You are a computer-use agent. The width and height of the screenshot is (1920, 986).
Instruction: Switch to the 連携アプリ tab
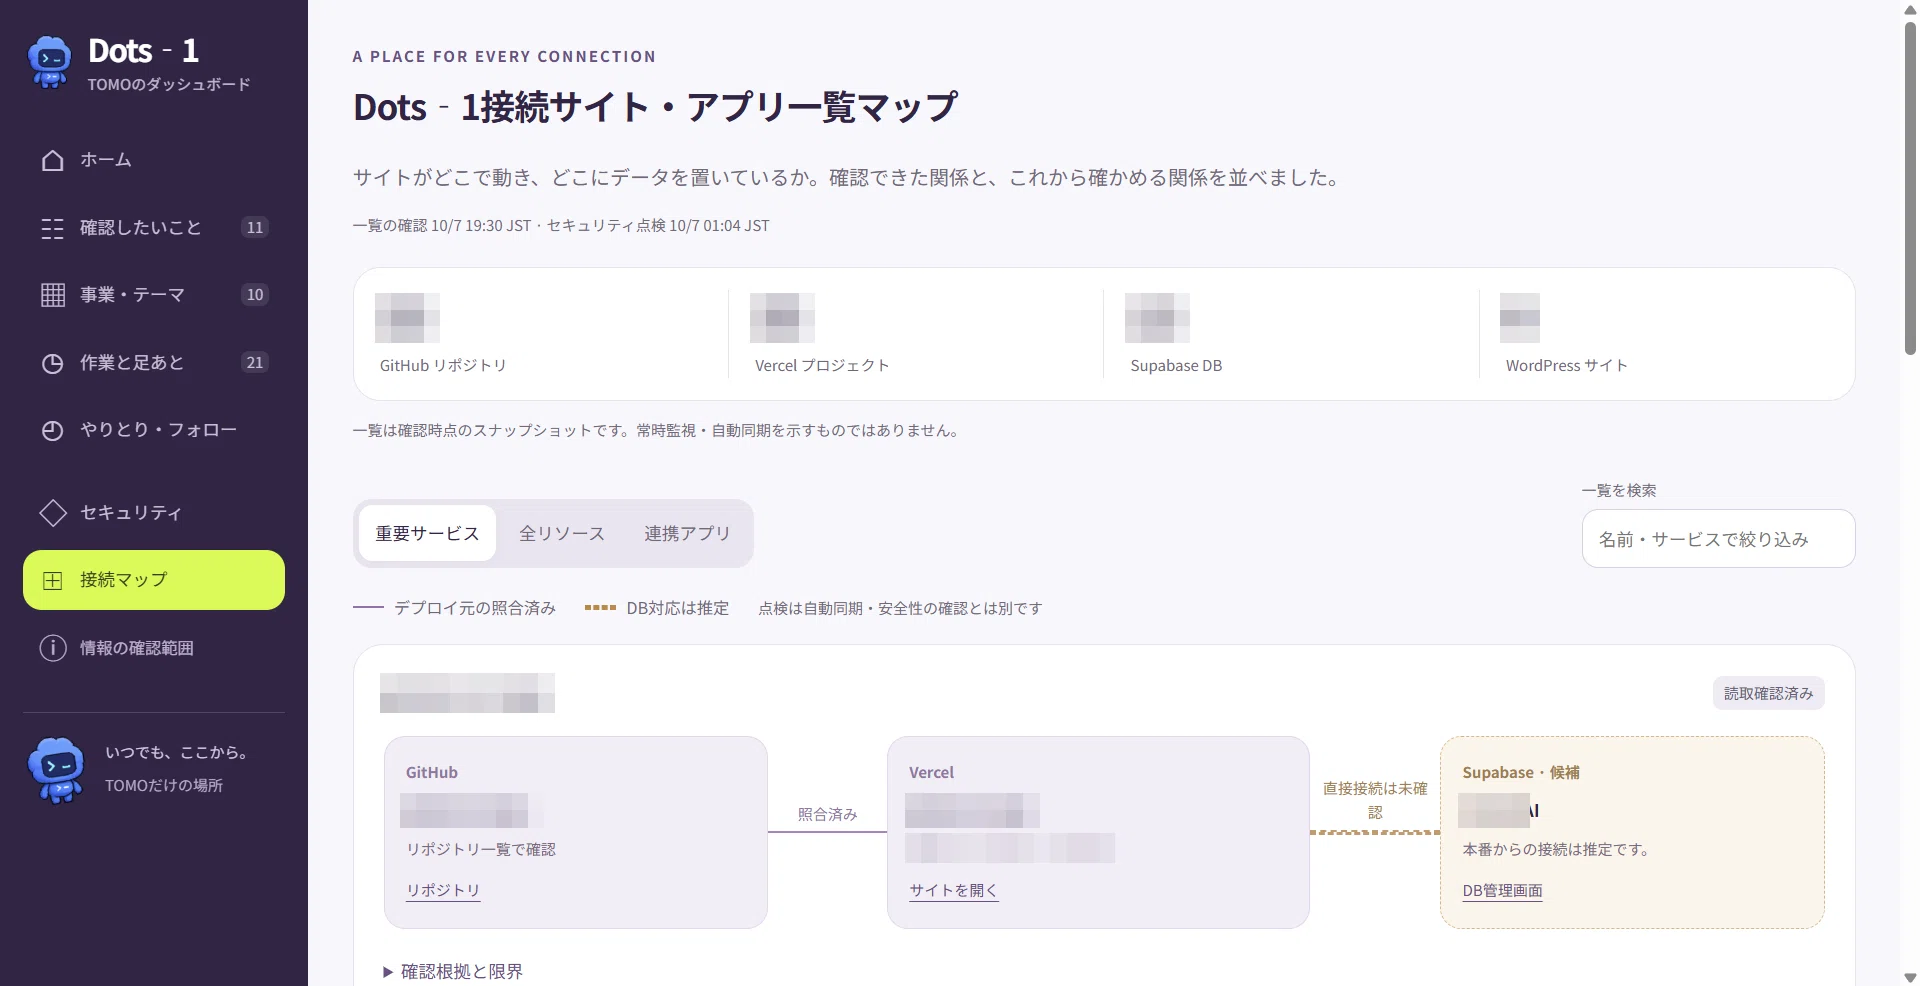(x=687, y=534)
